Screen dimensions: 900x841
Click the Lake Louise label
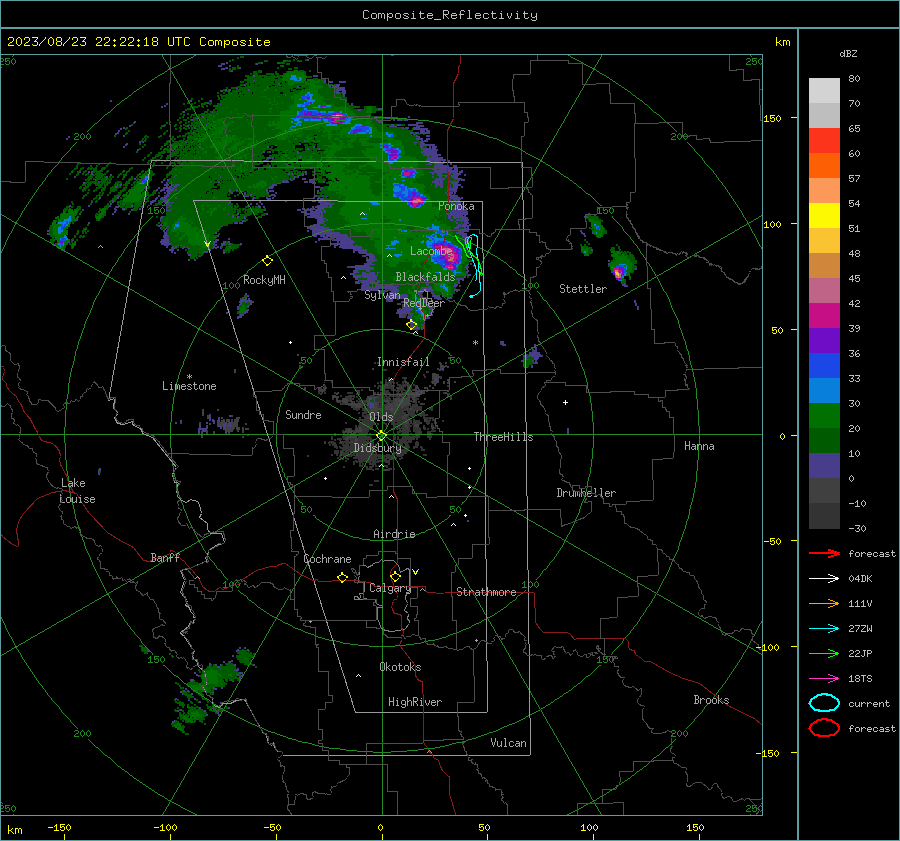pyautogui.click(x=77, y=491)
